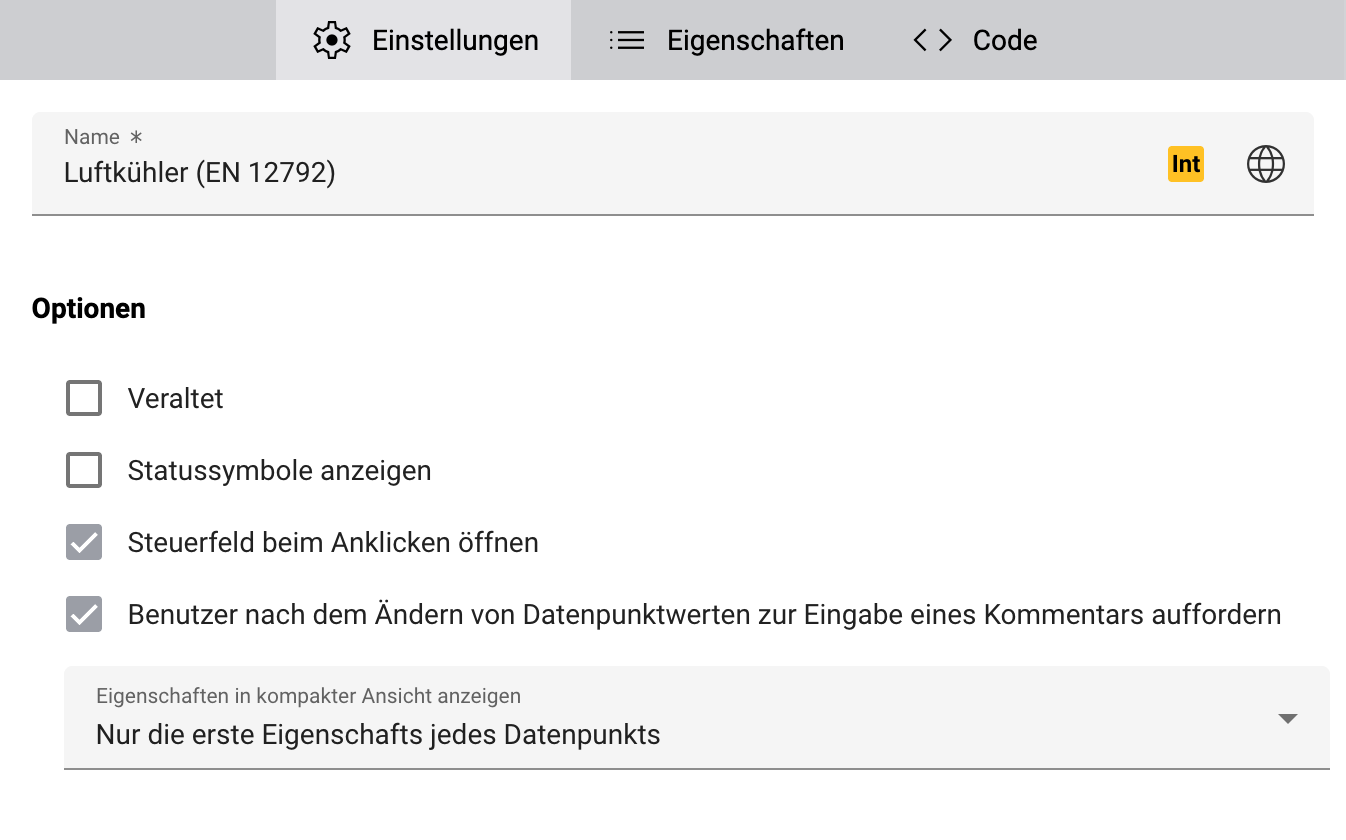Click the Benutzer nach dem Ändern label text
The height and width of the screenshot is (840, 1346).
(704, 614)
